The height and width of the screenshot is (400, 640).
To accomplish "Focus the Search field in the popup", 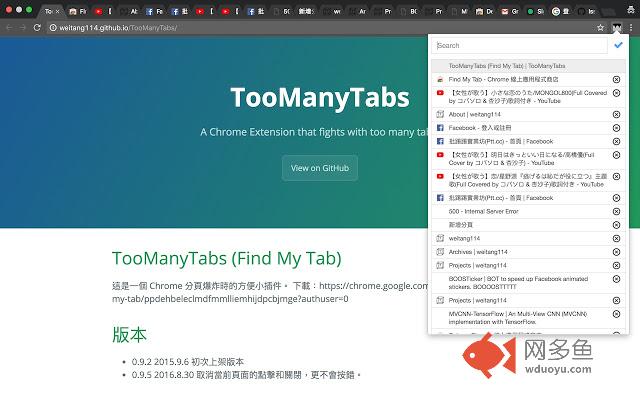I will point(519,45).
